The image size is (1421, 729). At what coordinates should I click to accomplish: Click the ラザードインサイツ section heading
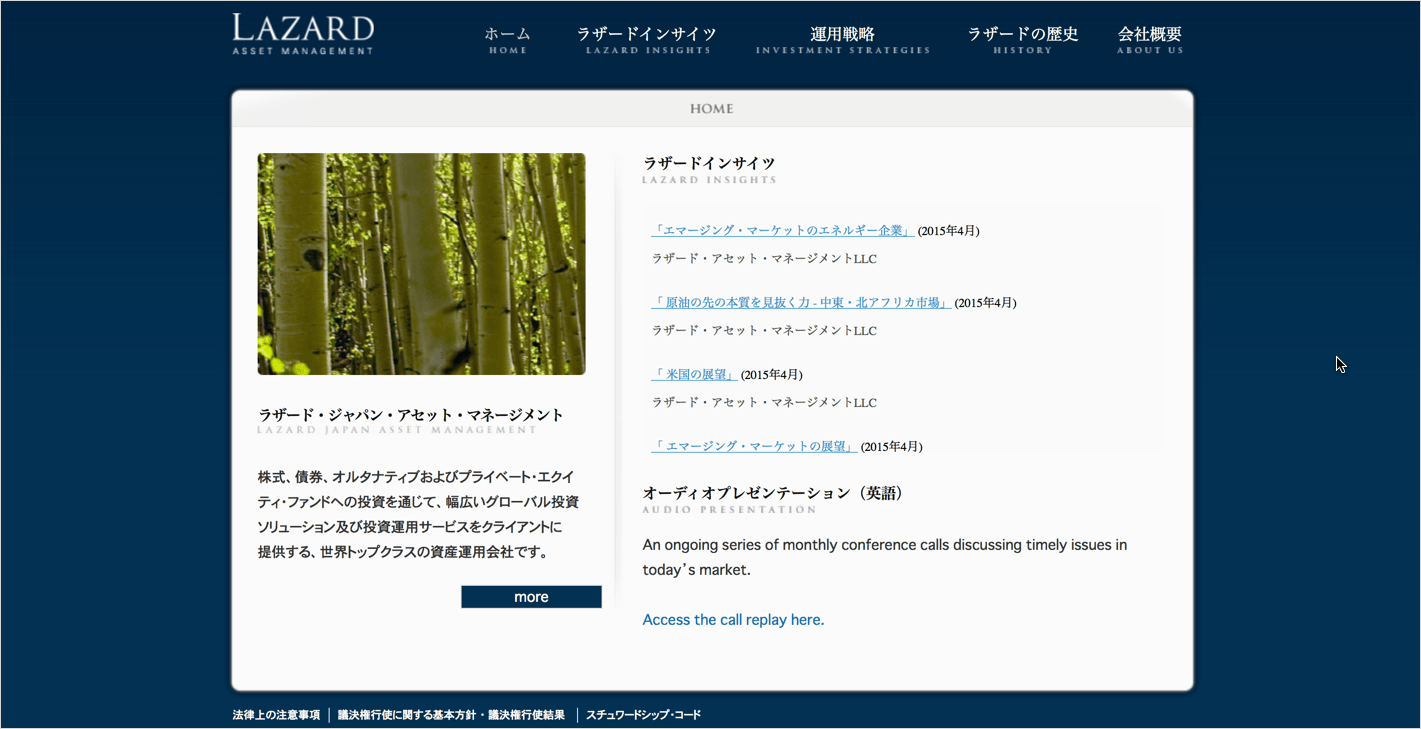710,164
